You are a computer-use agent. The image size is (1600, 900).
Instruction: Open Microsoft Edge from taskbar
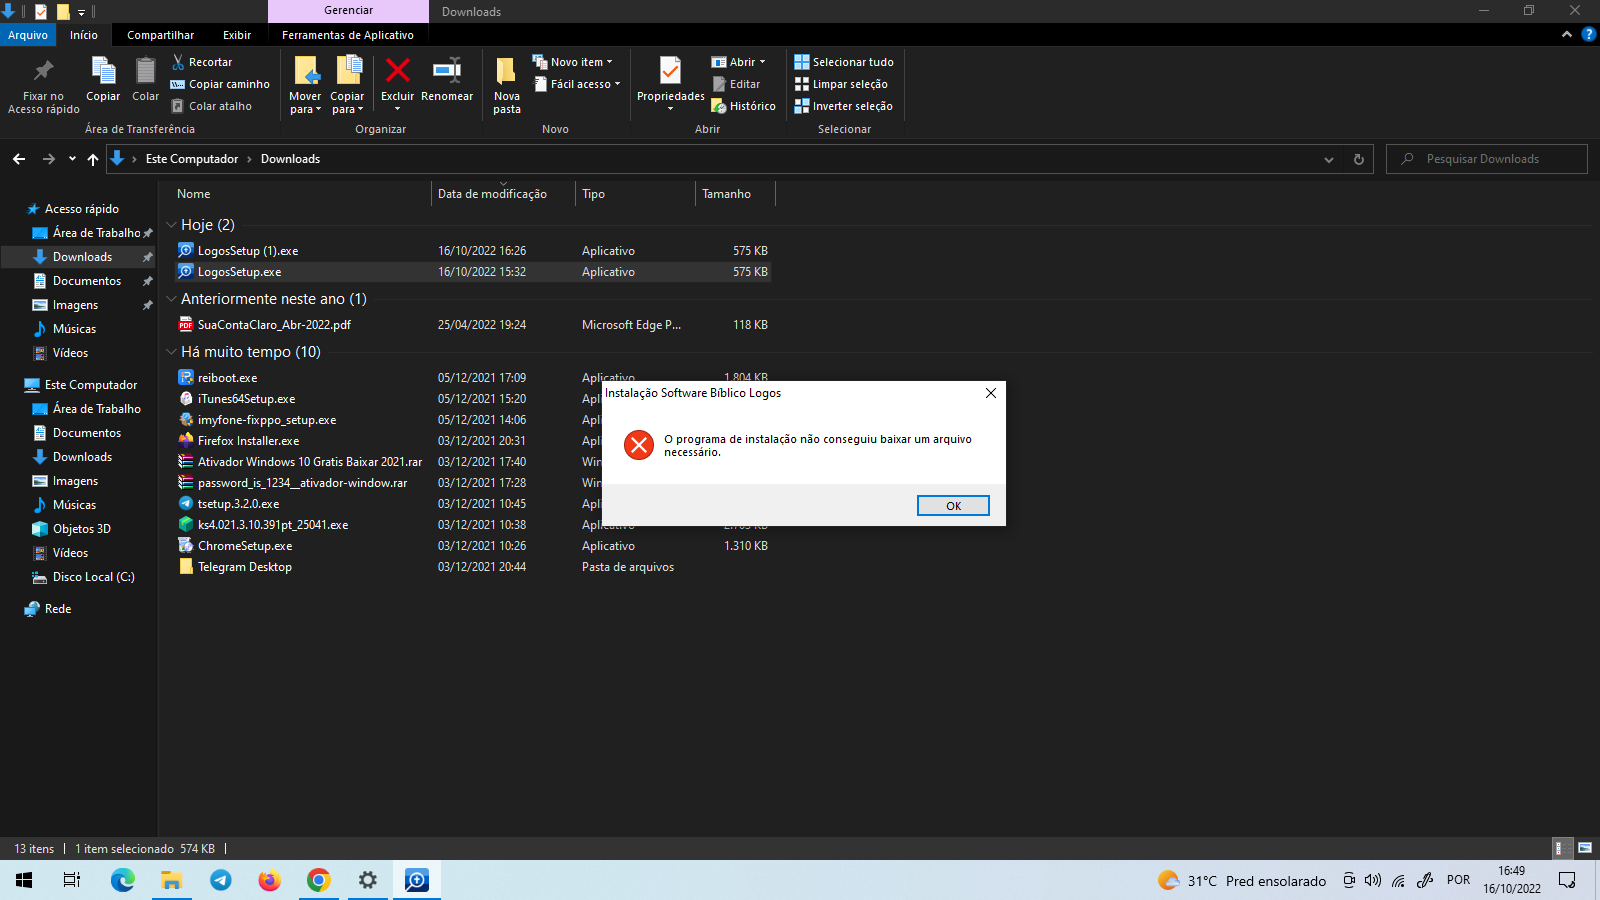(x=122, y=880)
